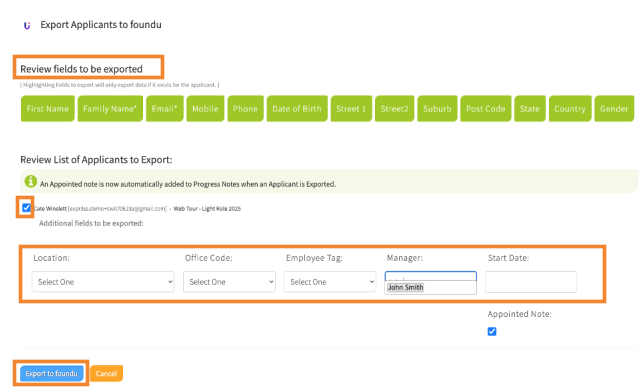The image size is (643, 391).
Task: Click the Appointed Note label
Action: tap(520, 314)
